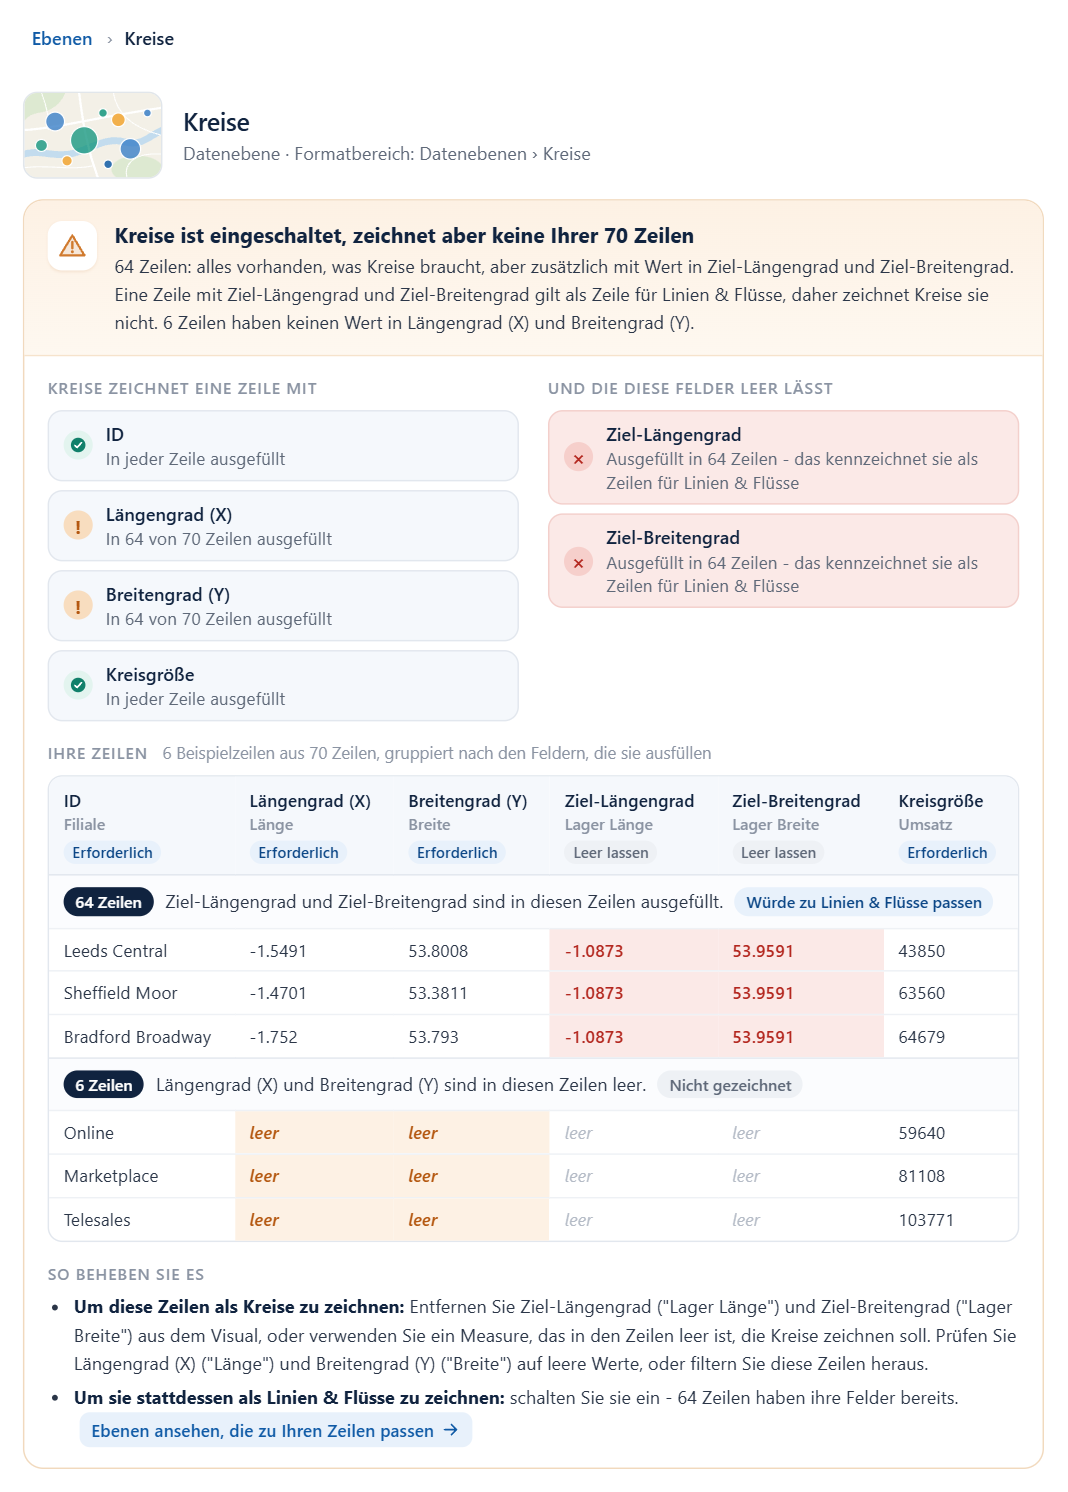
Task: Click the red X icon beside Ziel-Breitengrad
Action: tap(578, 562)
